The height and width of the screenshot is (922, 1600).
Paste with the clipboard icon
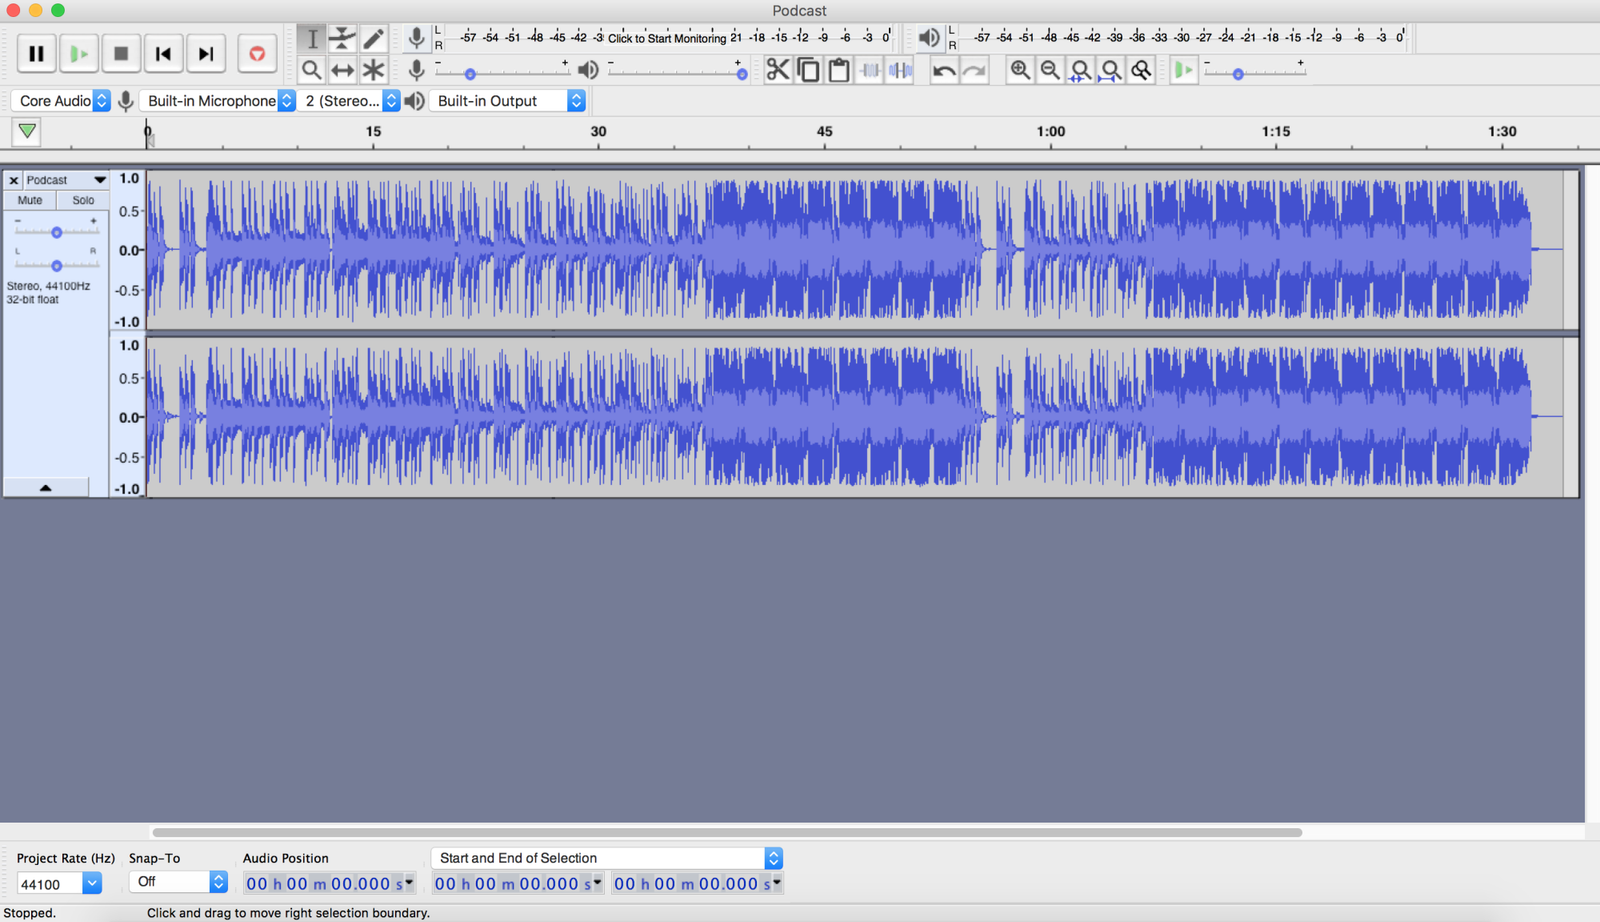(839, 70)
